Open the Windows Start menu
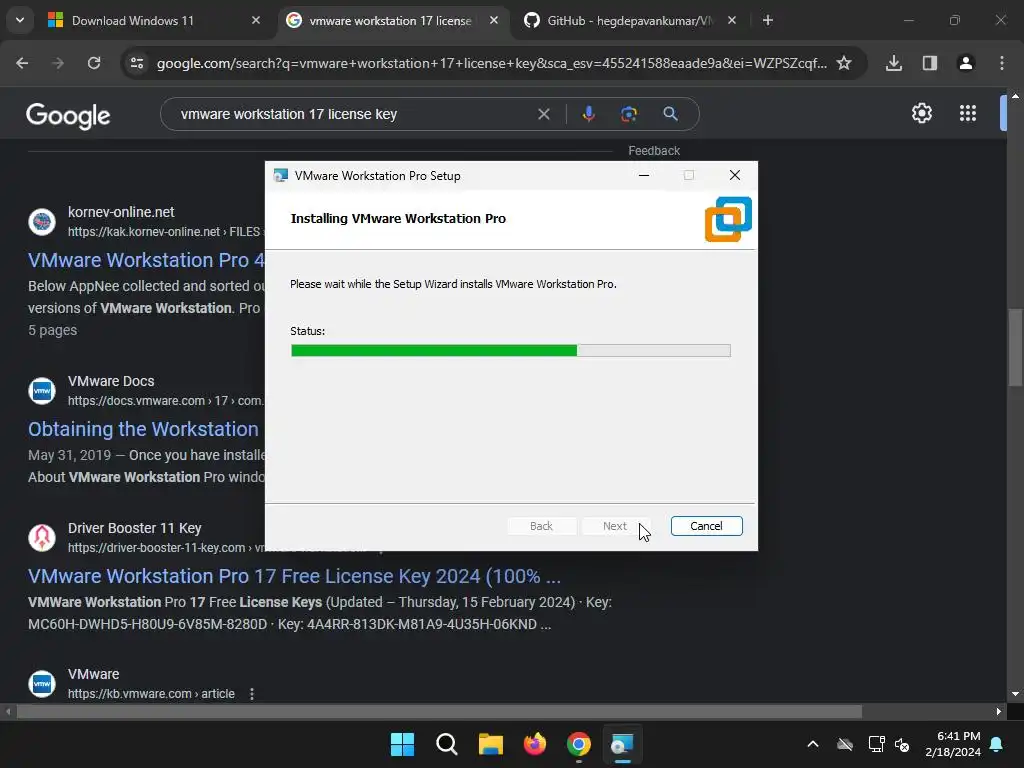The image size is (1024, 768). pos(402,744)
